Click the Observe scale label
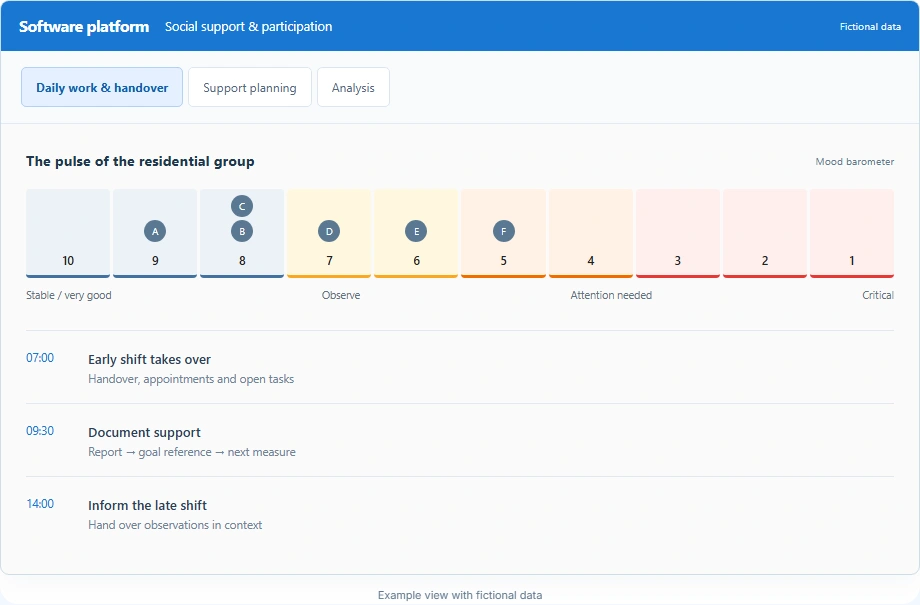Viewport: 920px width, 605px height. pyautogui.click(x=341, y=295)
